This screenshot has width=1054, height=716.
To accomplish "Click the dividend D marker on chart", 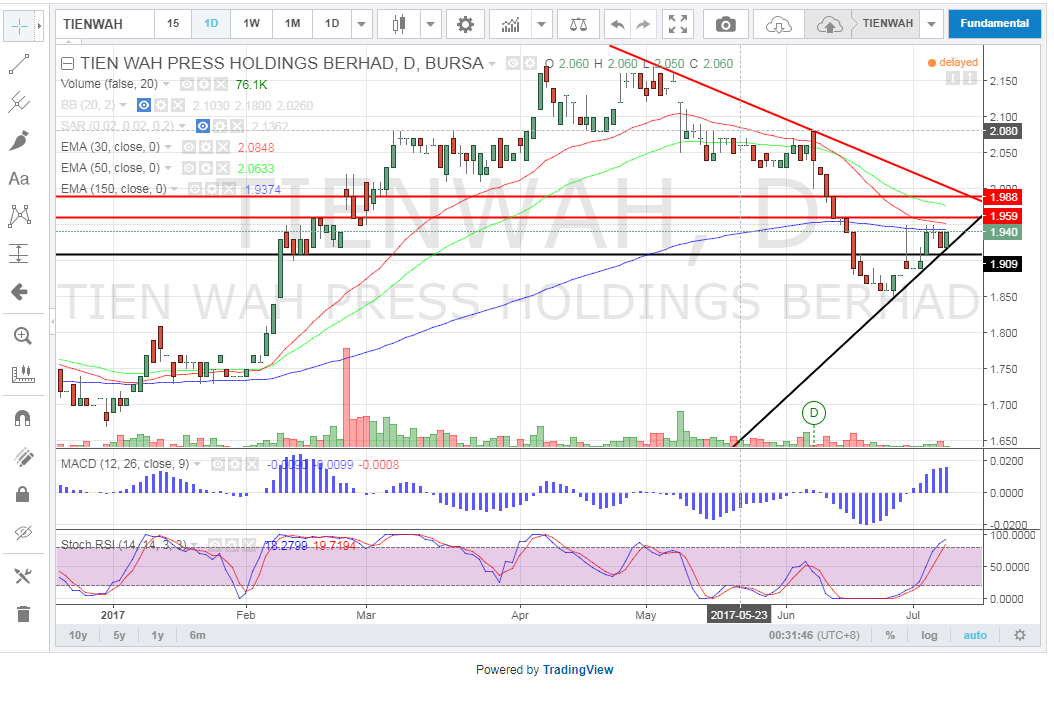I will tap(813, 413).
